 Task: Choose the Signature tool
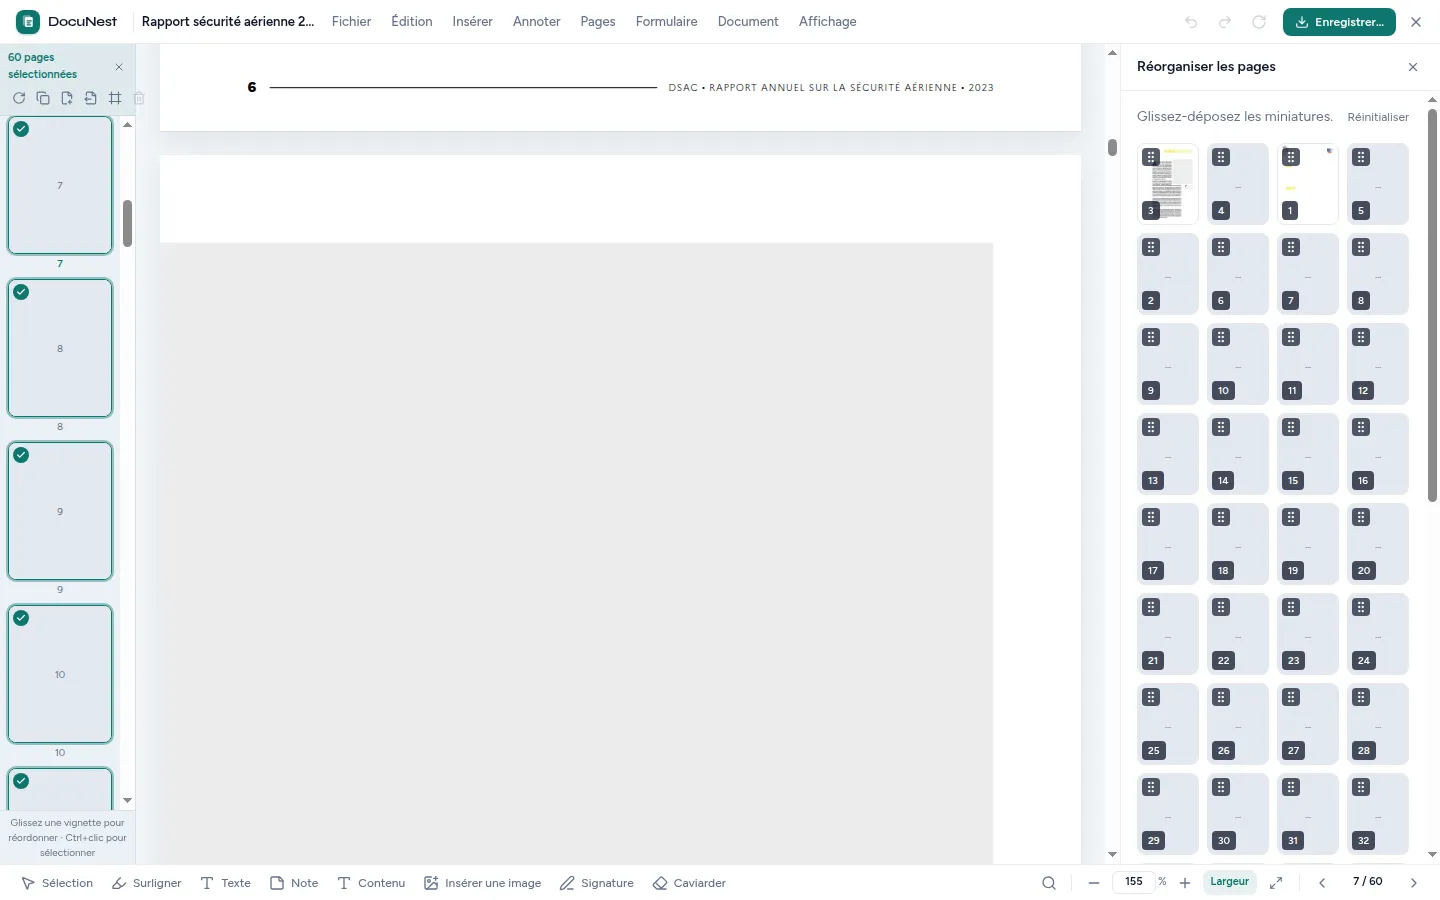point(597,883)
